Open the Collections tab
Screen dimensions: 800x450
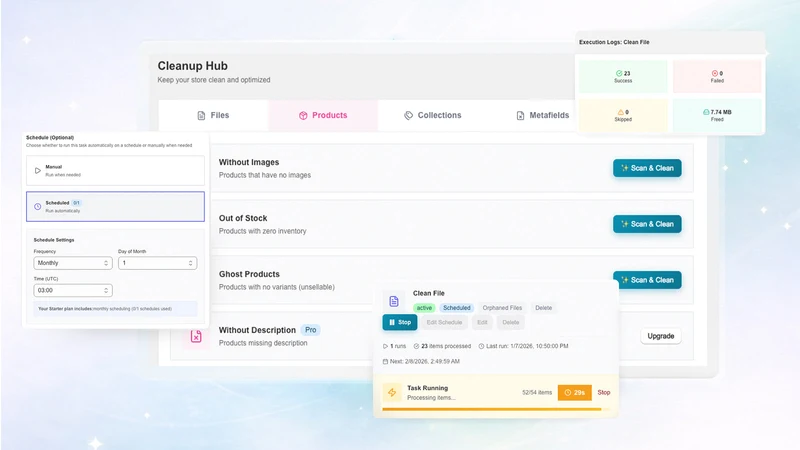433,115
